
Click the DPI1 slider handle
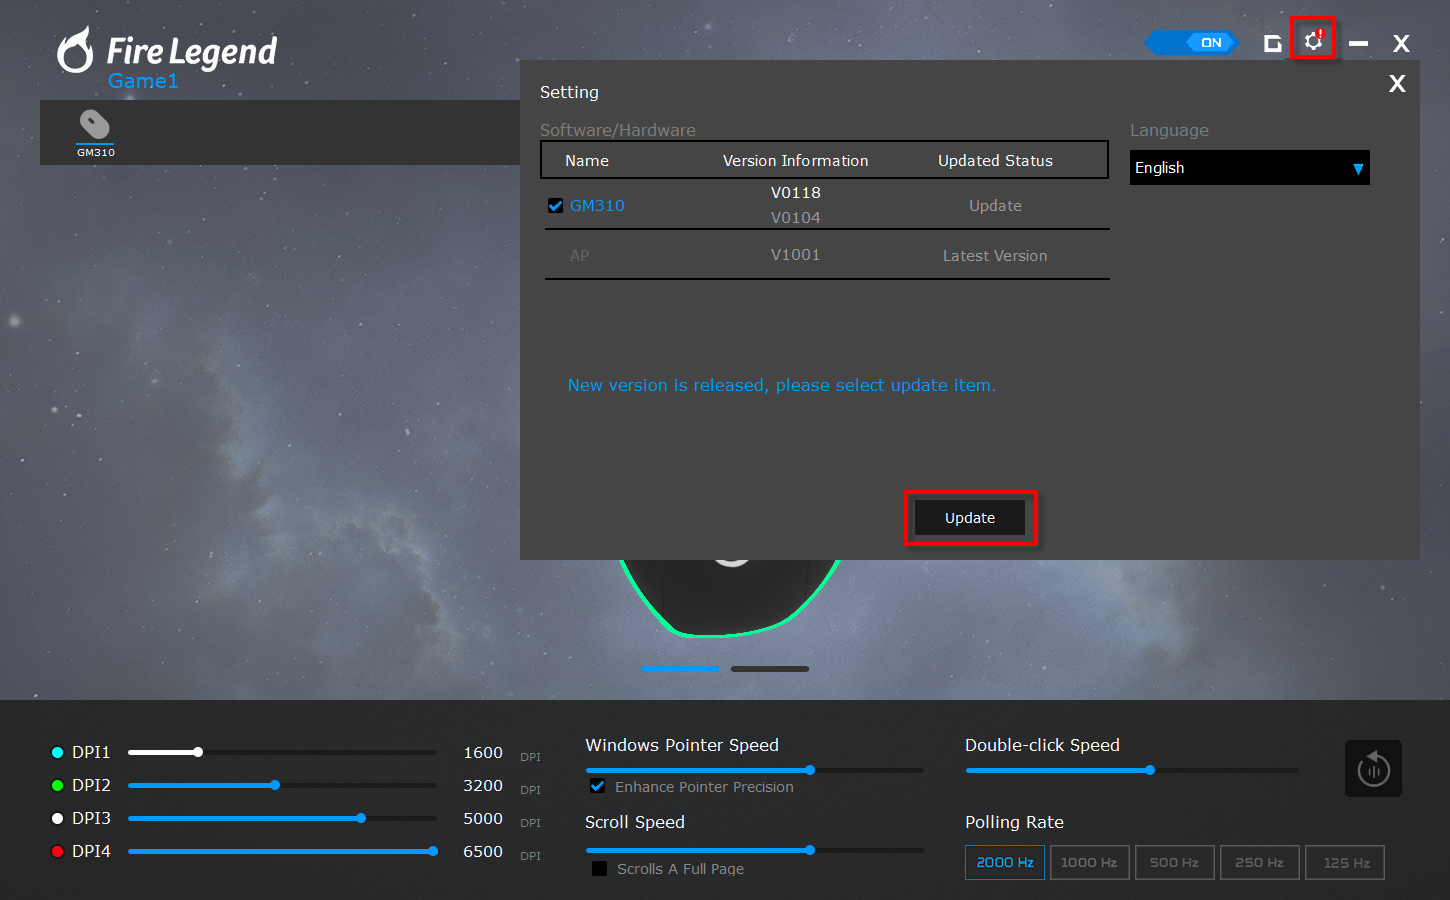(x=198, y=752)
